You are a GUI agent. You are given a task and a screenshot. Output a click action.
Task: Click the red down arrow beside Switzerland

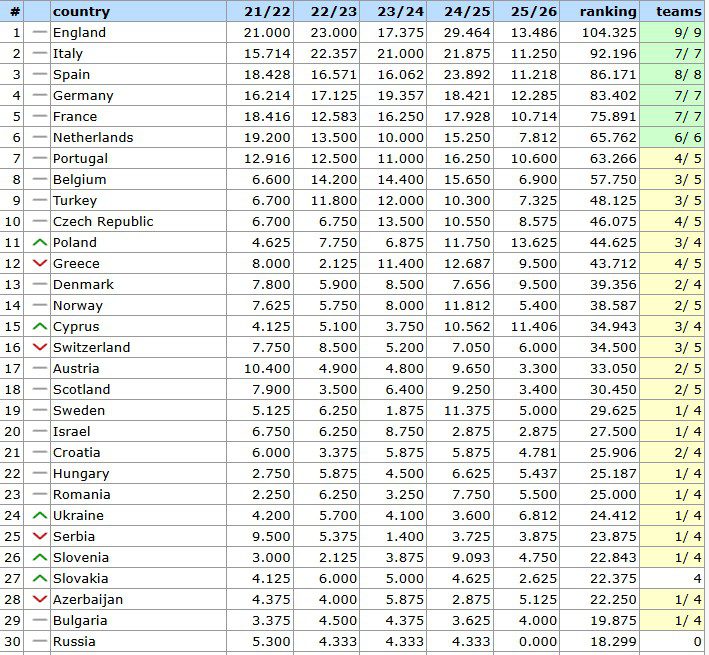pos(39,347)
